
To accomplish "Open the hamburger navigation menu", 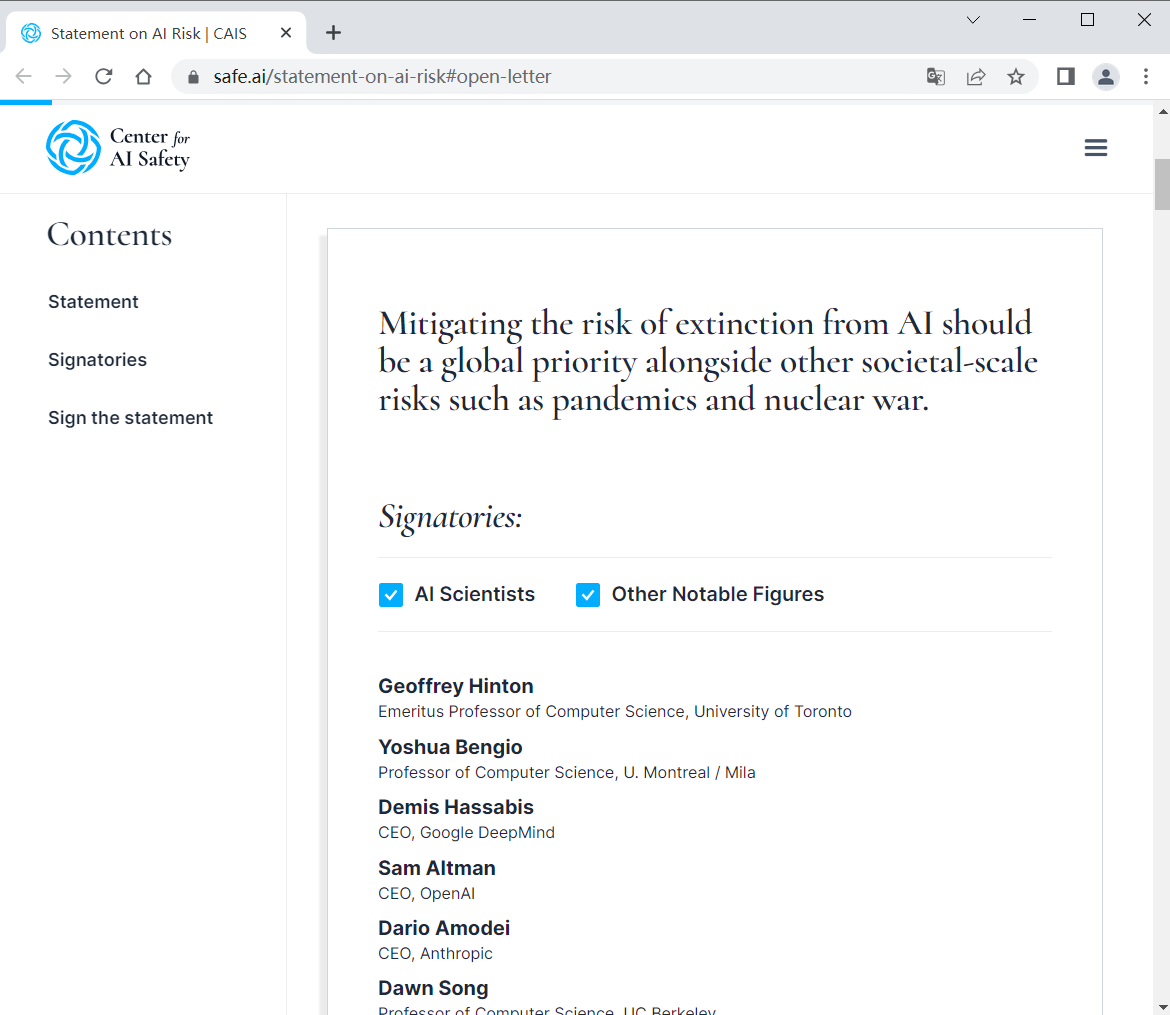I will coord(1096,148).
